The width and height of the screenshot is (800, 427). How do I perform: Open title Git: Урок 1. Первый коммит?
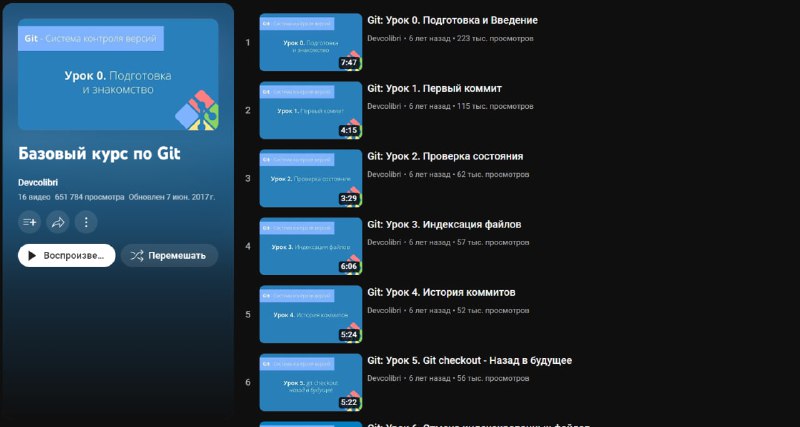pos(435,89)
